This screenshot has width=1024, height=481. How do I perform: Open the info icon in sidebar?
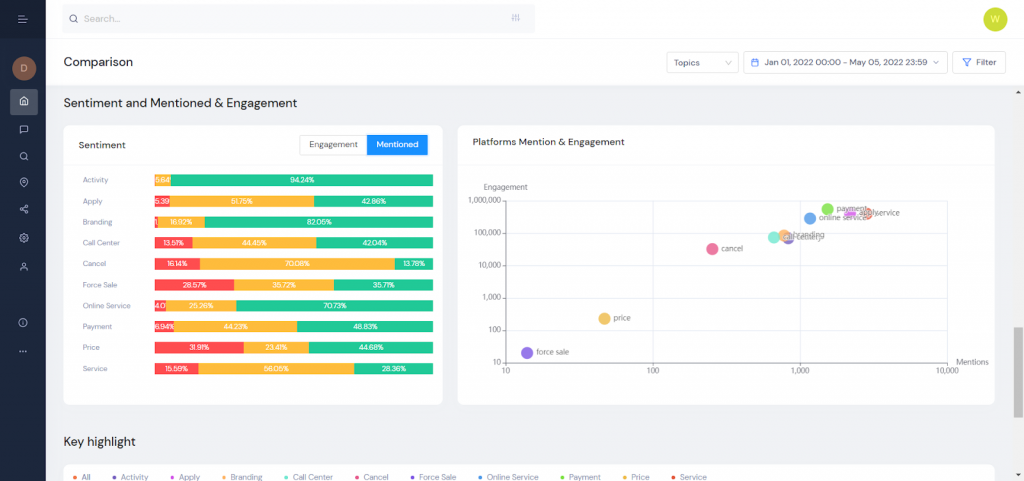(x=24, y=322)
